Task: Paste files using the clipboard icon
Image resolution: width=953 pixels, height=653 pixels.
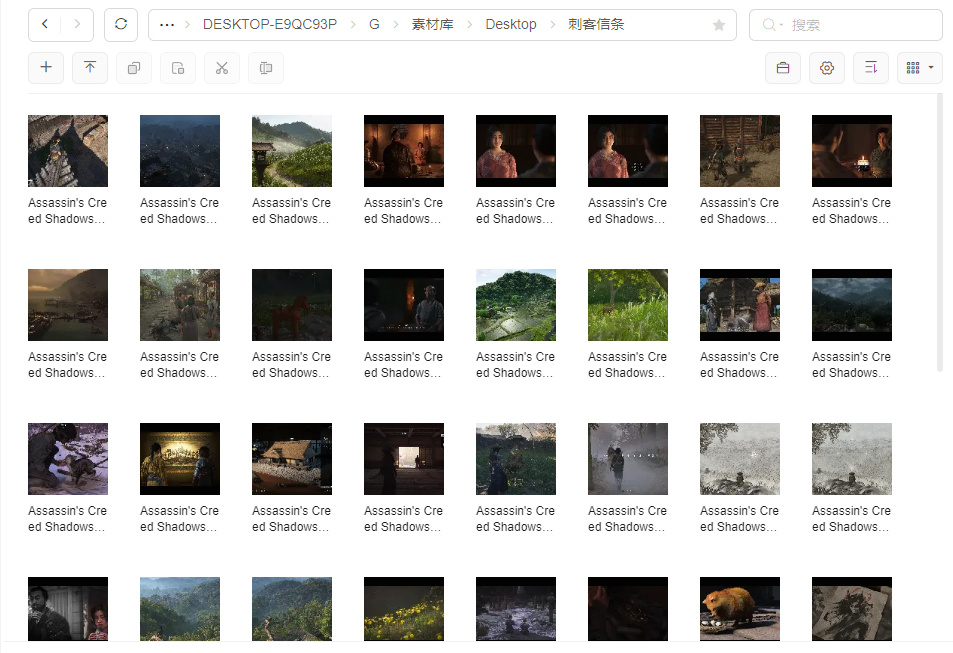Action: tap(178, 67)
